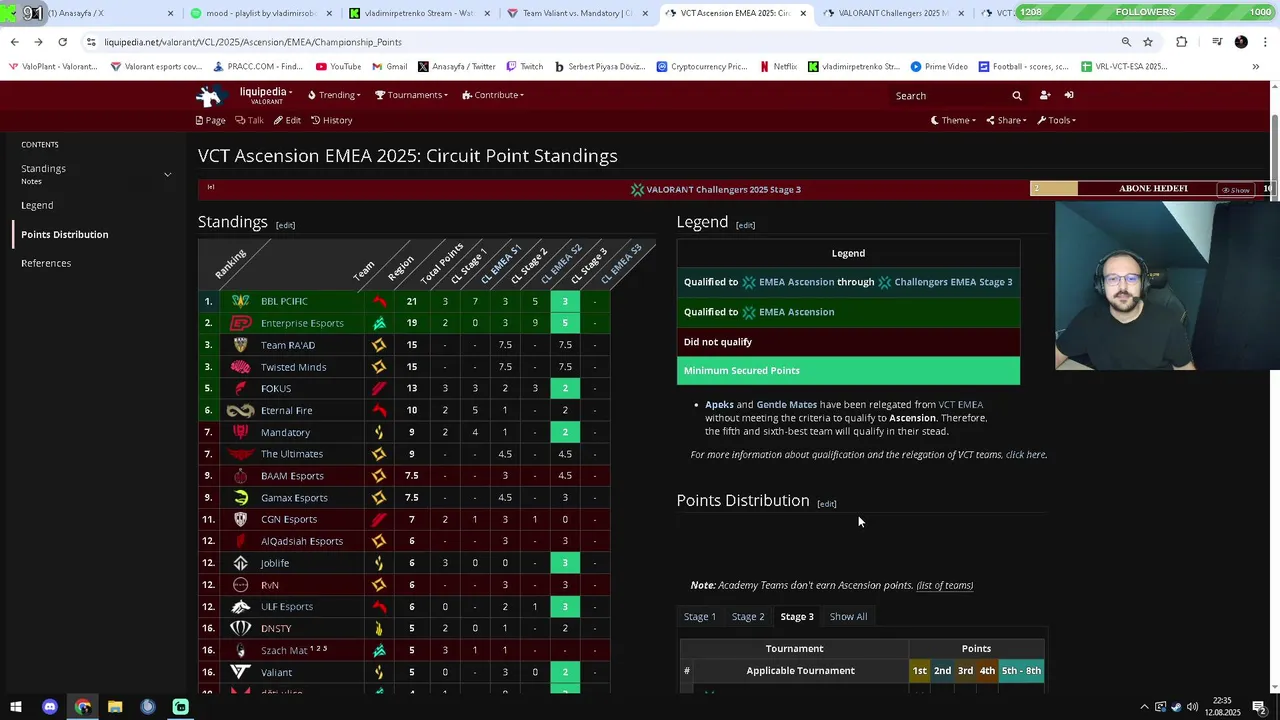The width and height of the screenshot is (1280, 720).
Task: Select the Show All points tab
Action: click(x=848, y=616)
